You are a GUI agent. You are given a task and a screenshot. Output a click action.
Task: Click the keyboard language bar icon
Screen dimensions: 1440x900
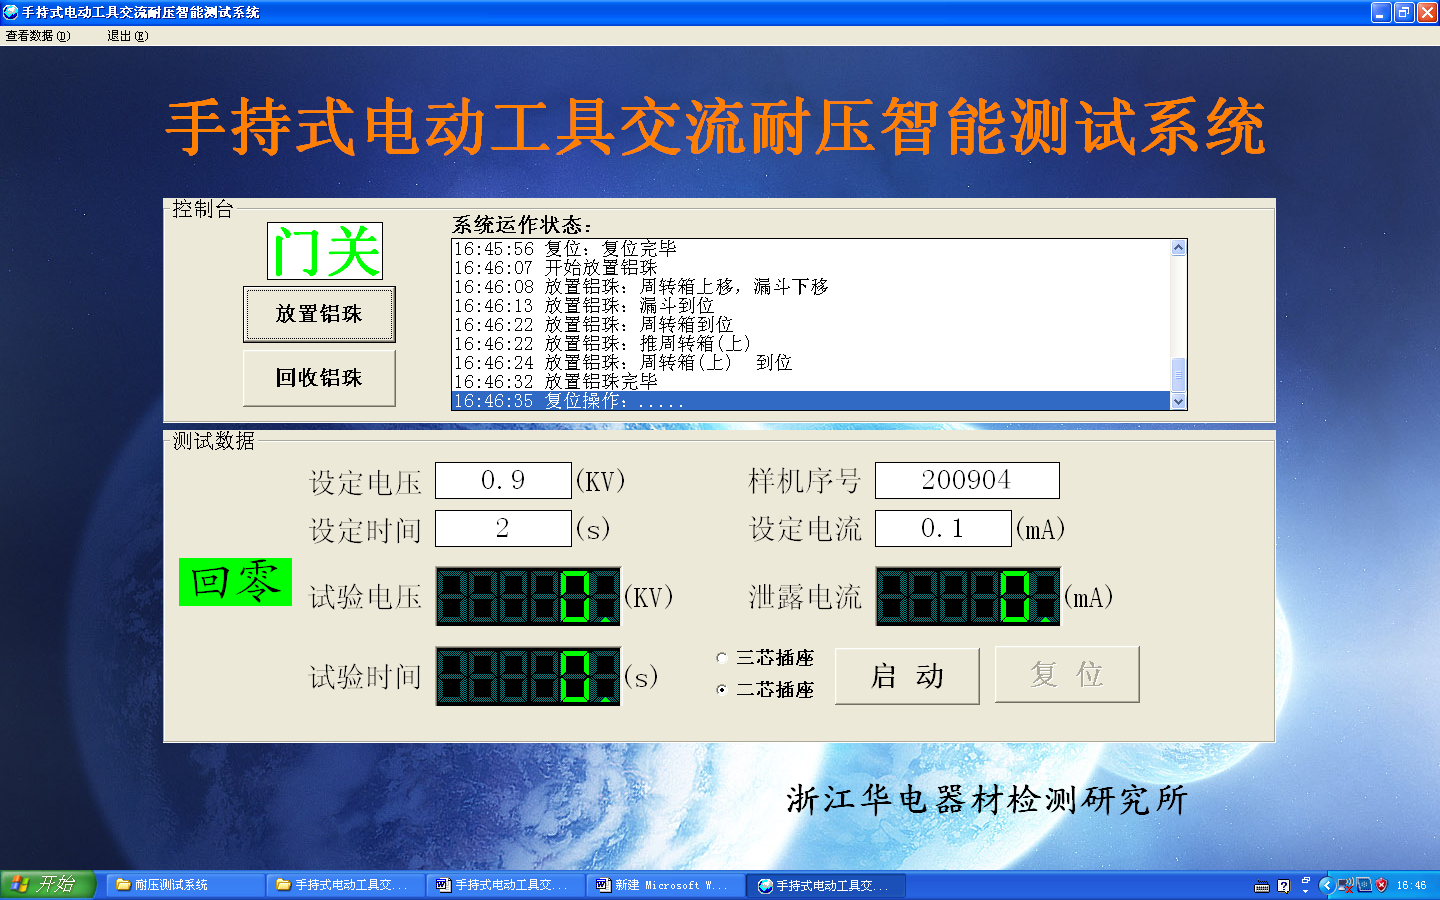click(1262, 886)
